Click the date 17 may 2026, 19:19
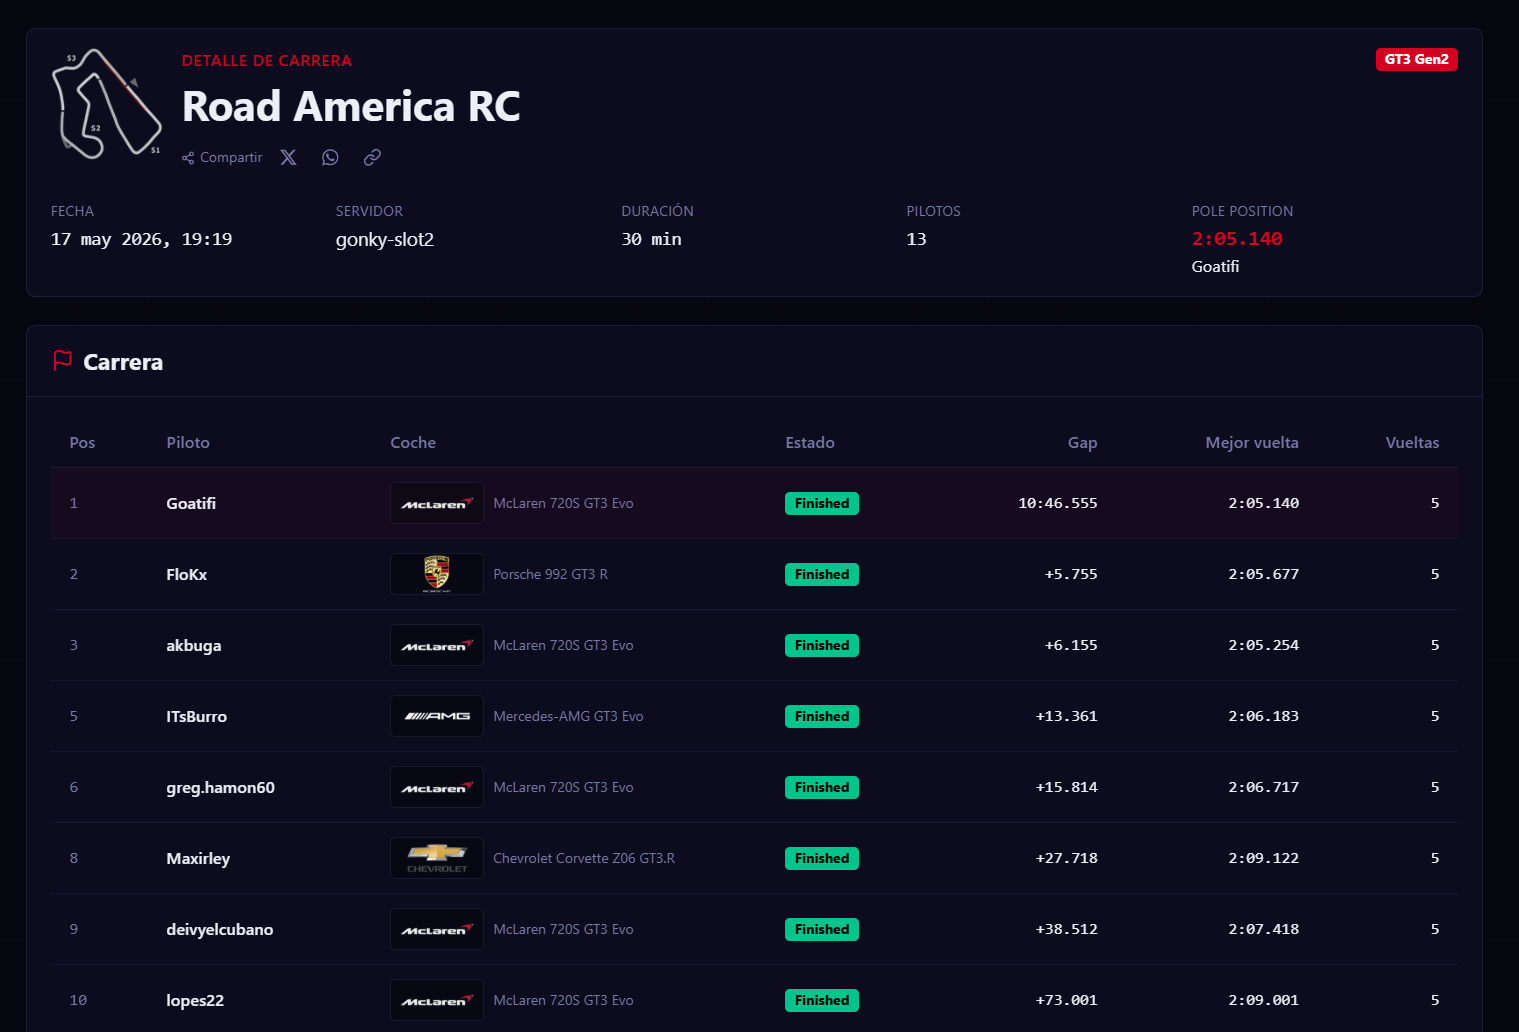Viewport: 1519px width, 1032px height. pos(141,239)
